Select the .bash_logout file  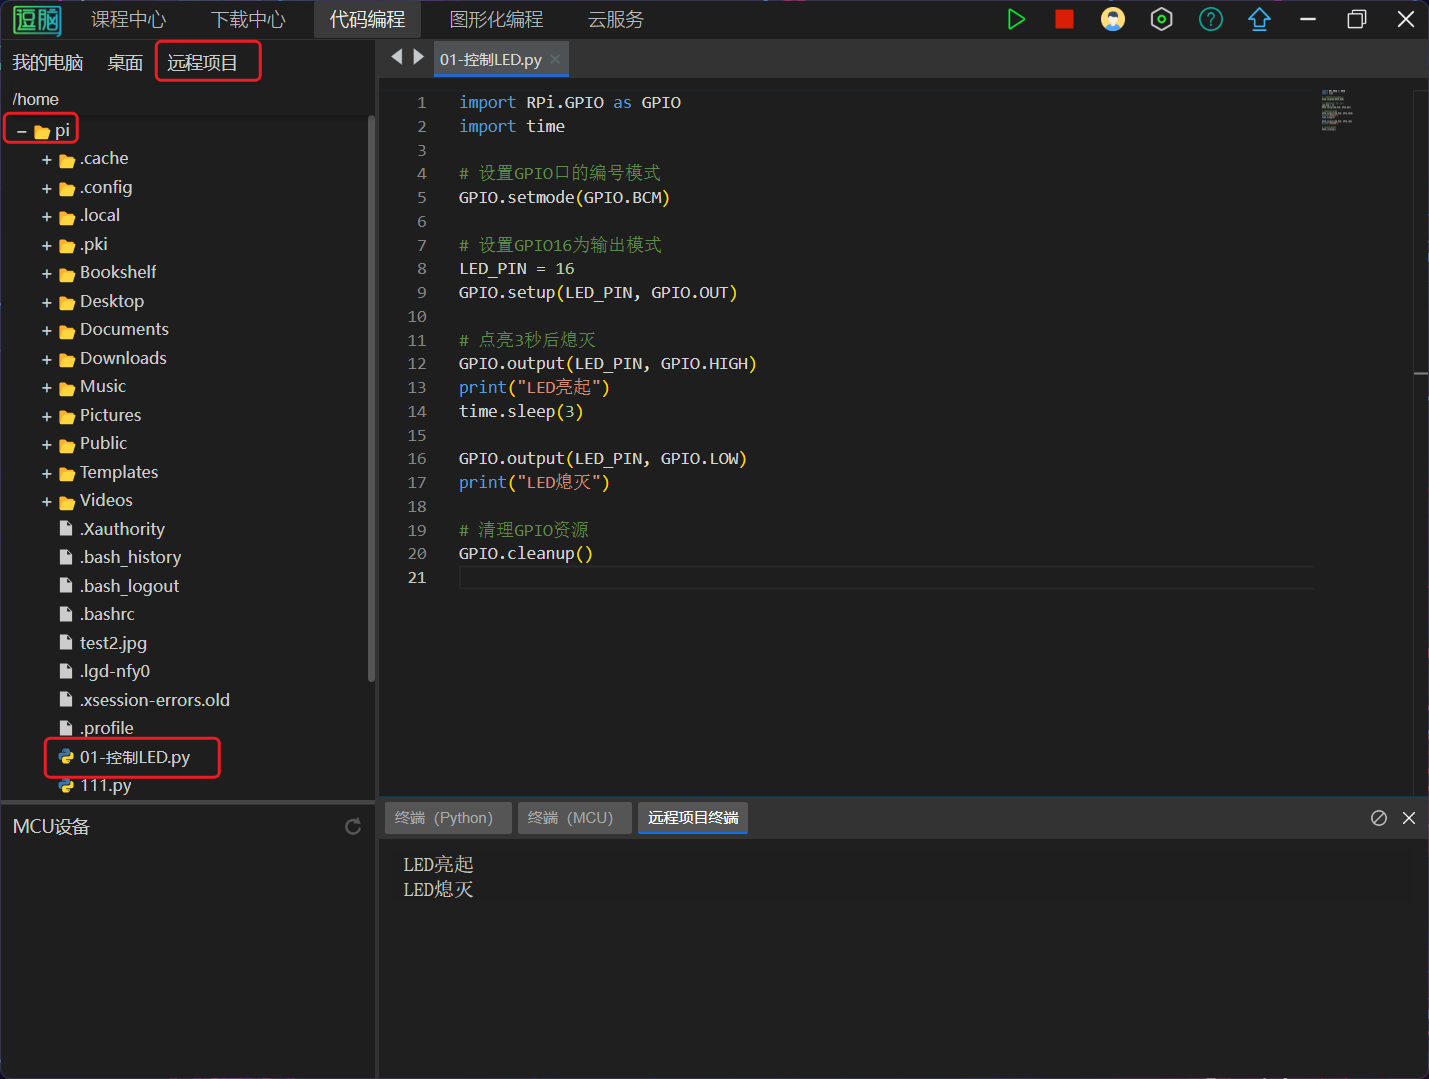[x=129, y=586]
